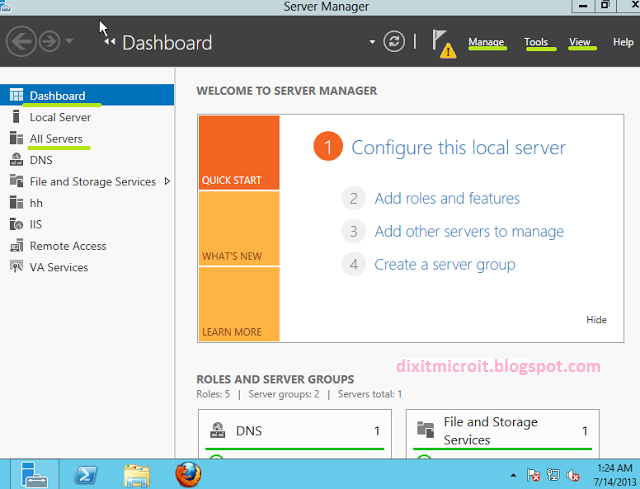The image size is (640, 489).
Task: Click the VA Services sidebar icon
Action: tap(16, 267)
